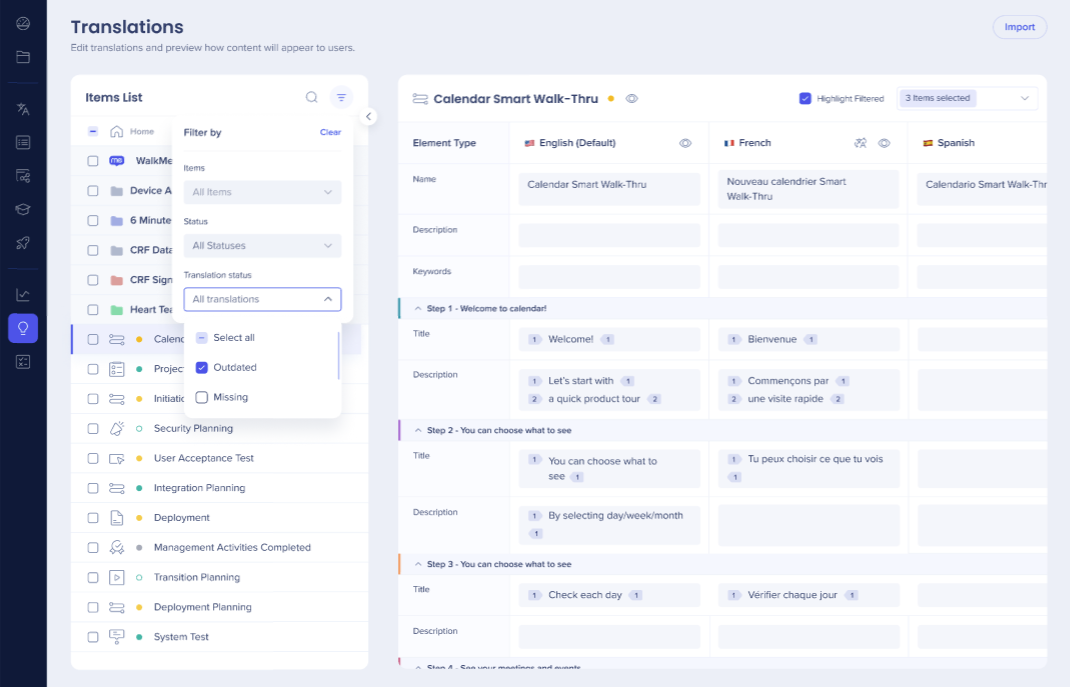Click the filter icon in Items List

342,97
